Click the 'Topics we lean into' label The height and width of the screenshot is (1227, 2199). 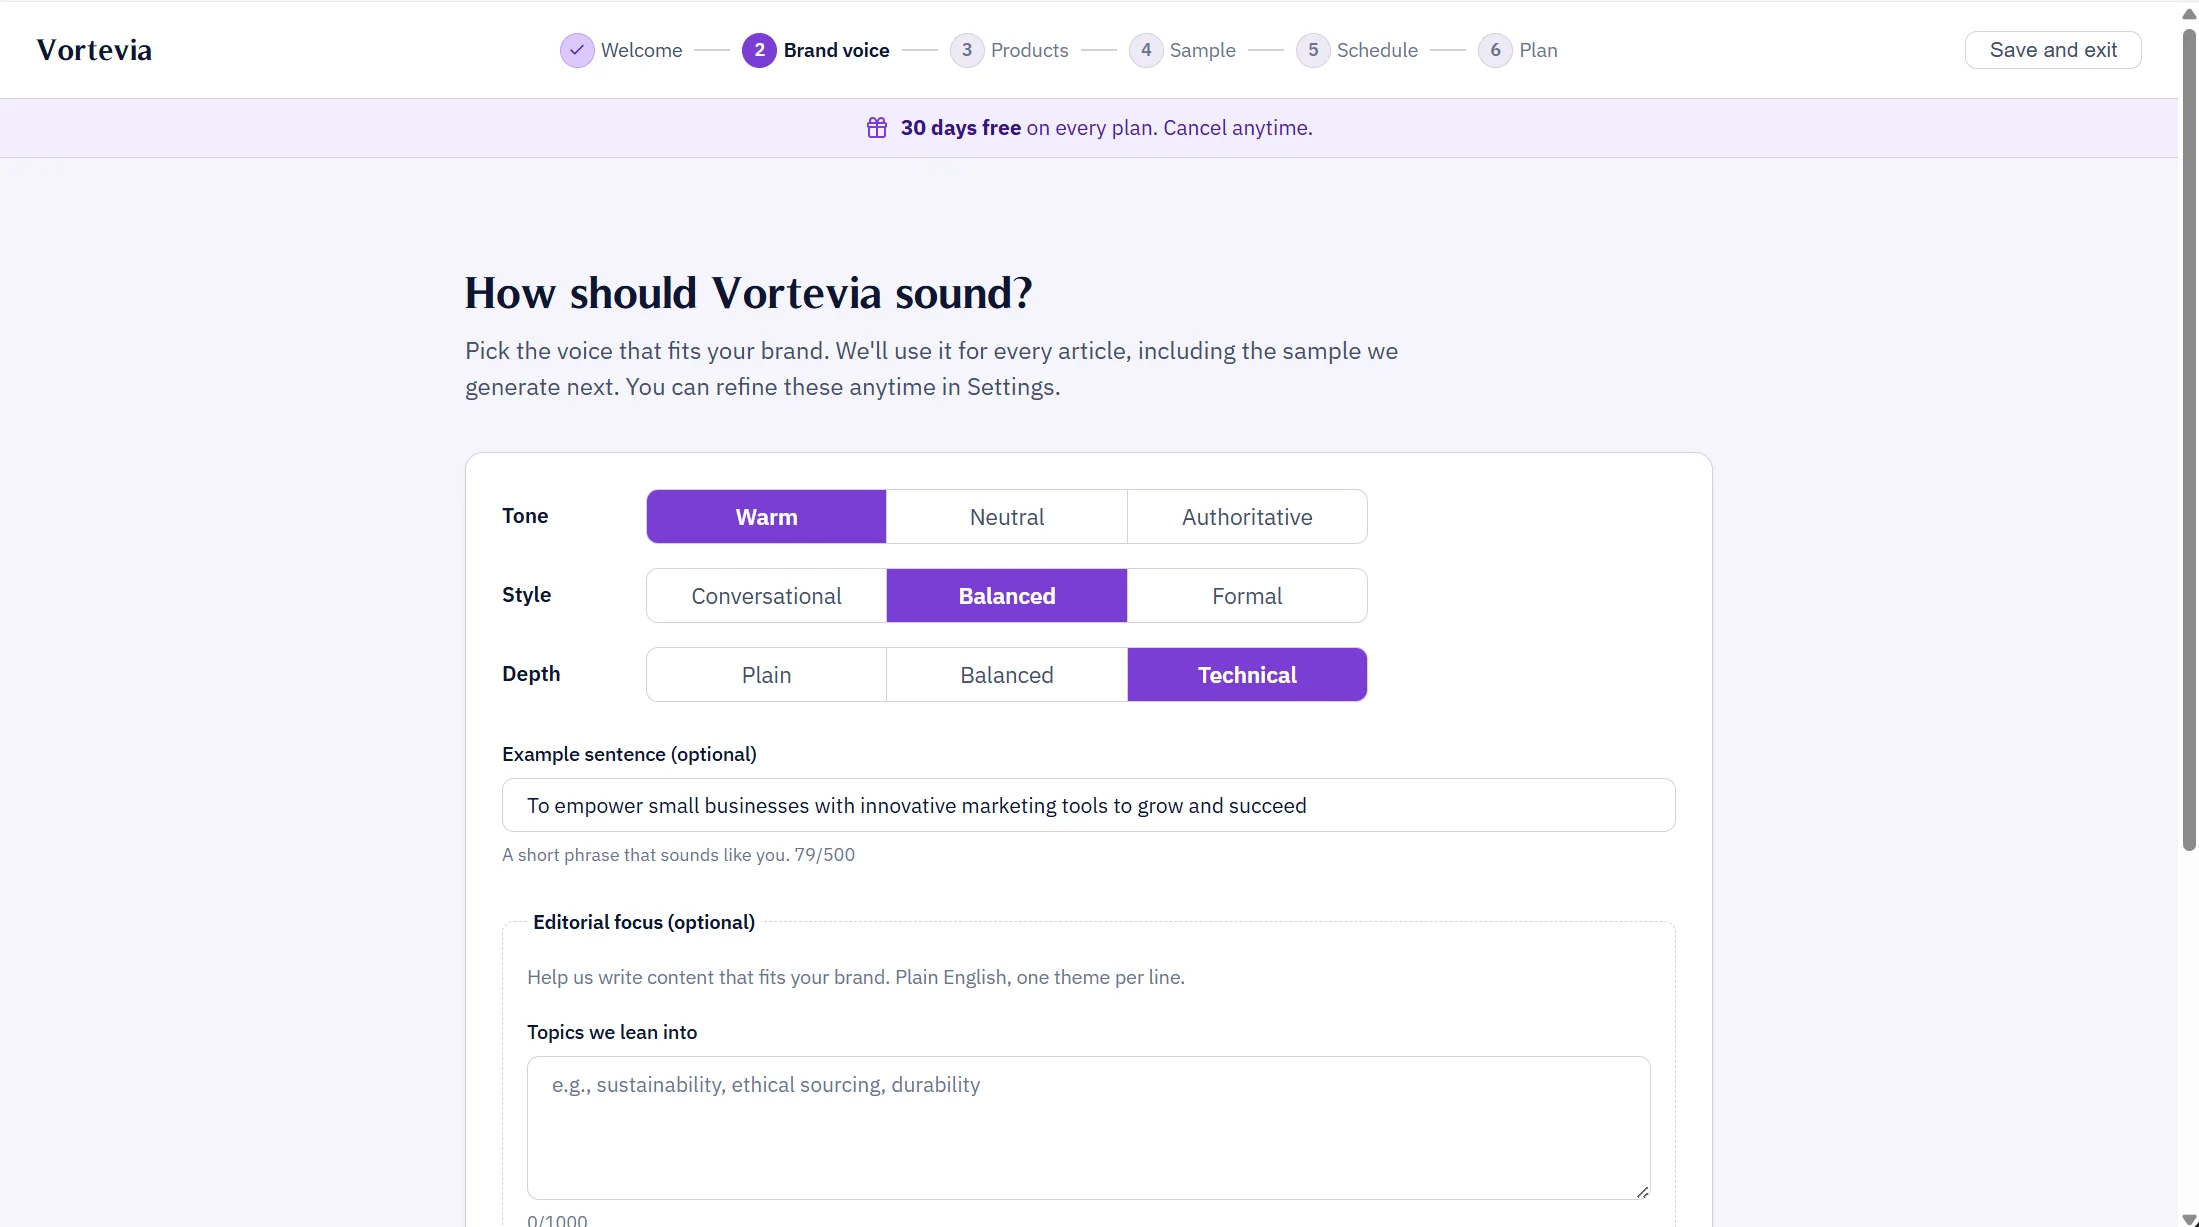click(612, 1032)
